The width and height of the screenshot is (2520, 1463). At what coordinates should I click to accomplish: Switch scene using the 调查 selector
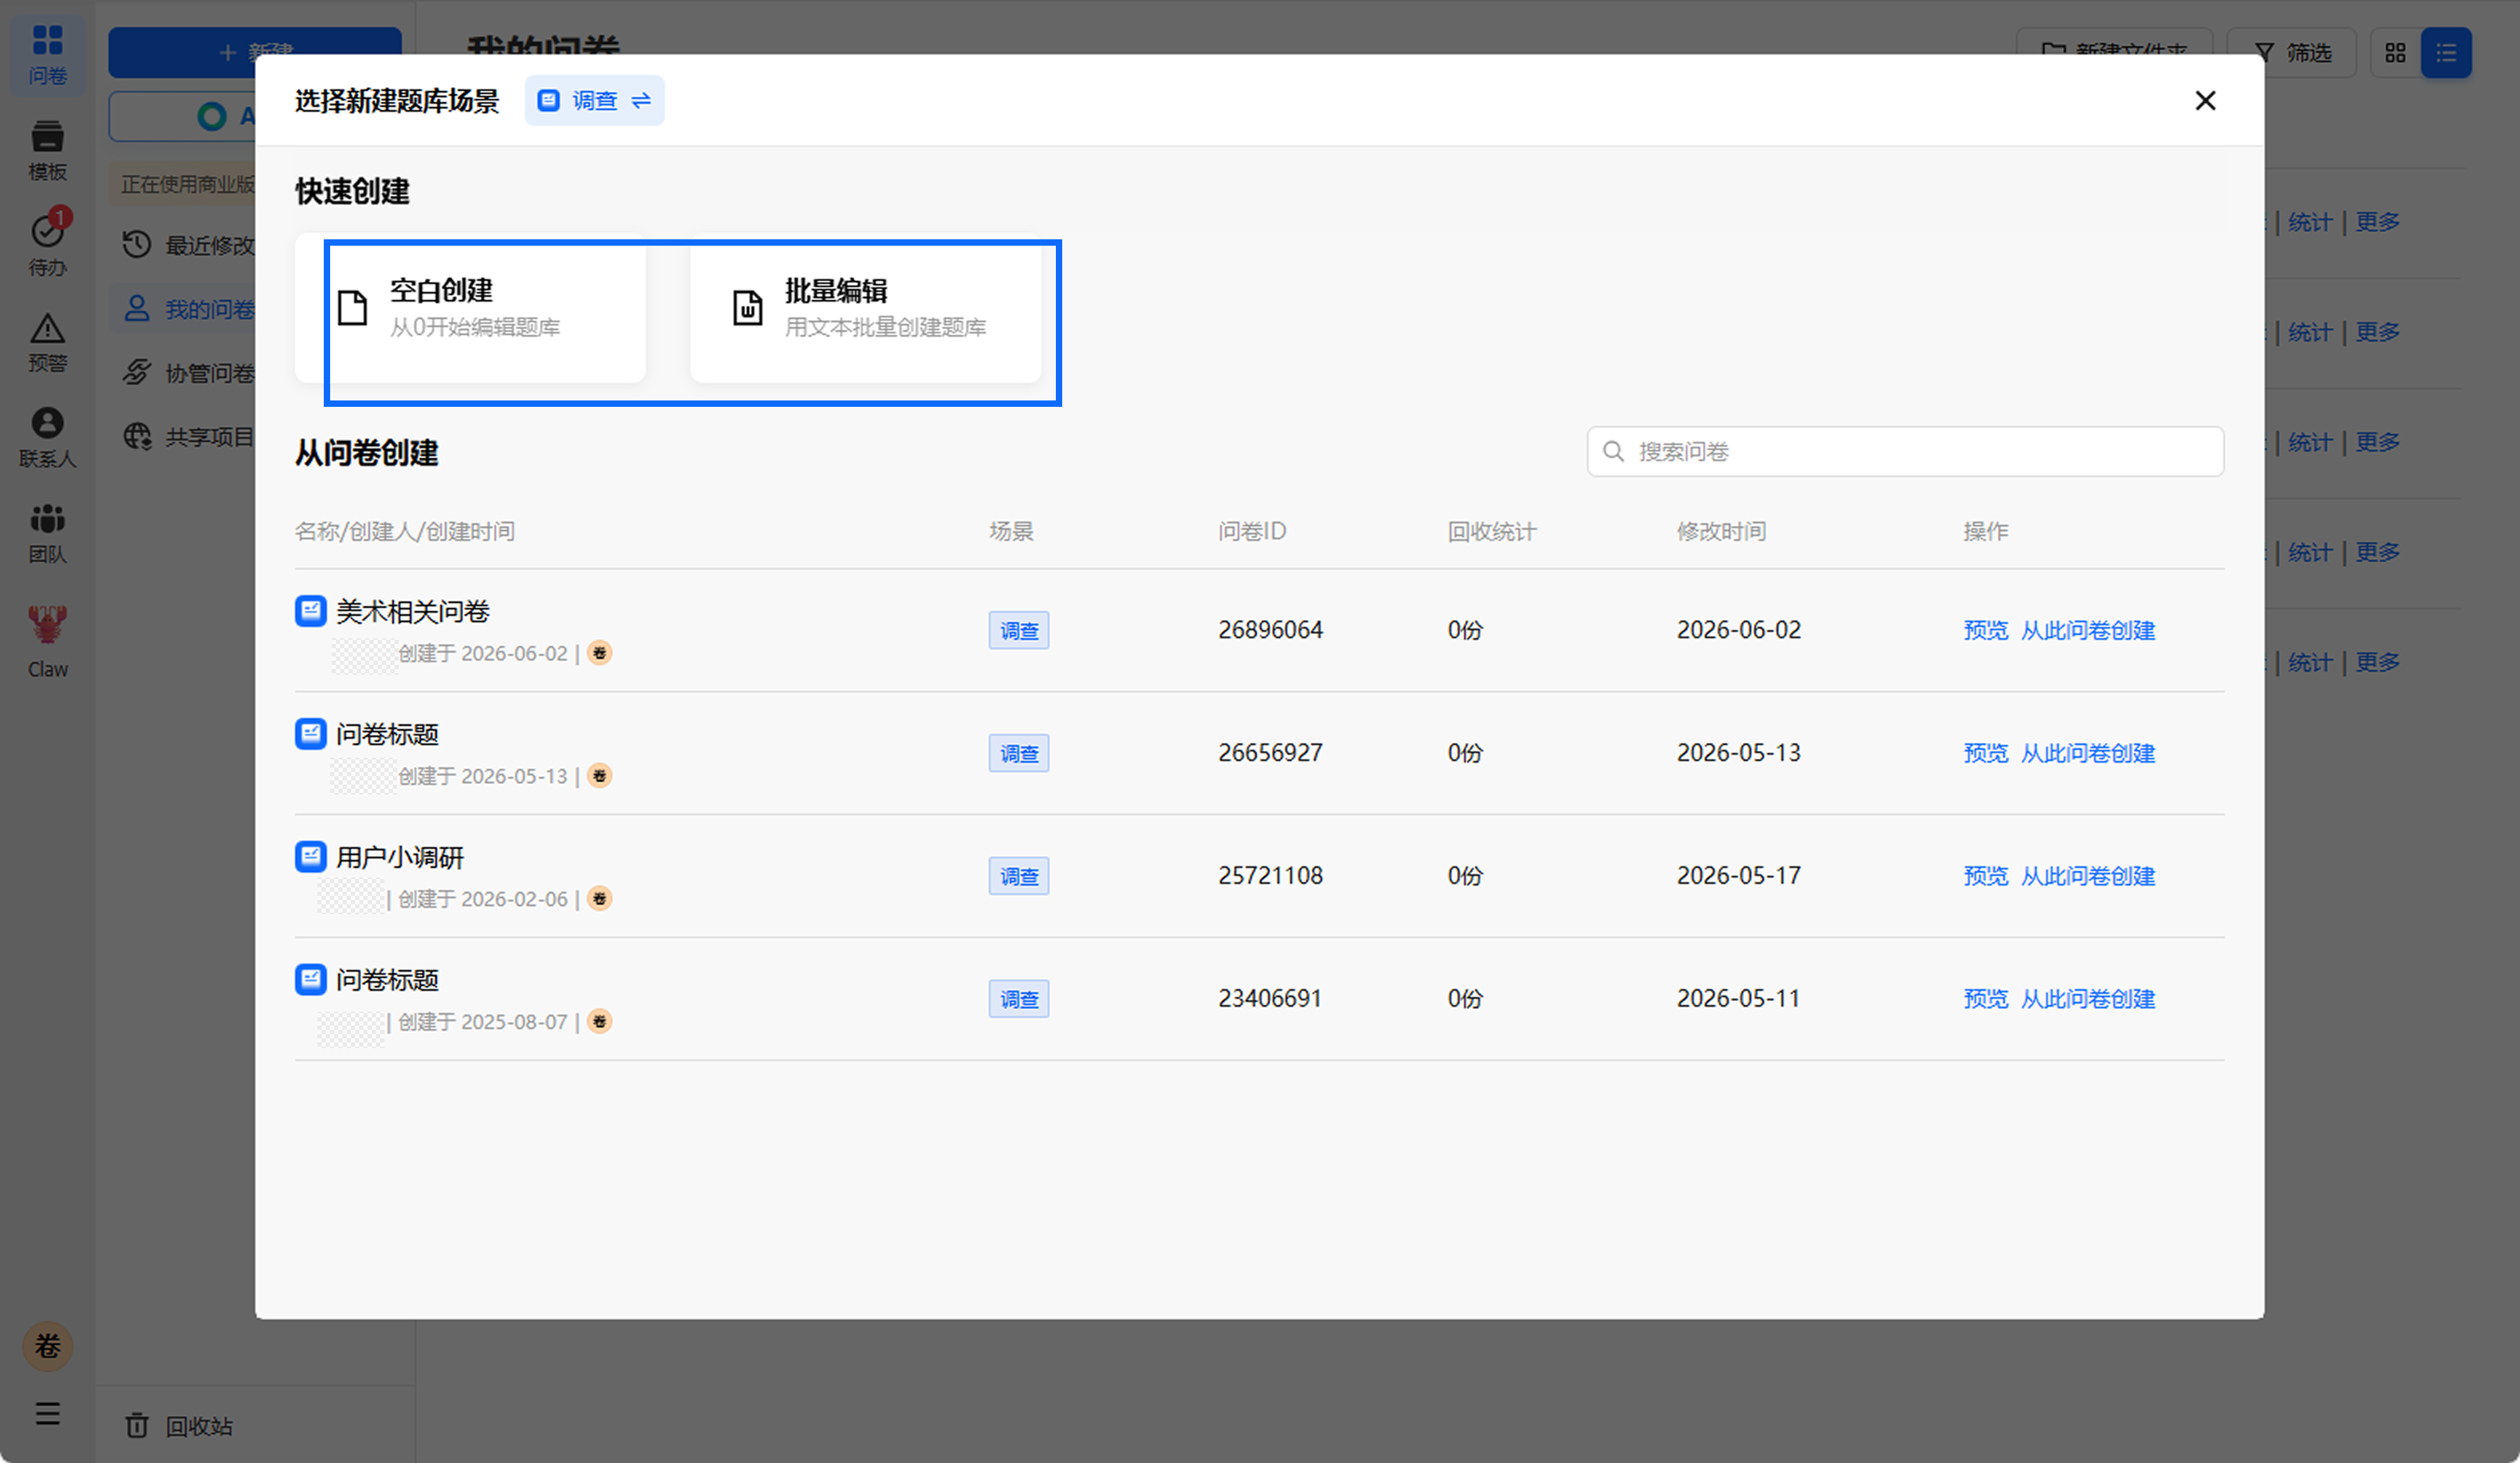594,101
